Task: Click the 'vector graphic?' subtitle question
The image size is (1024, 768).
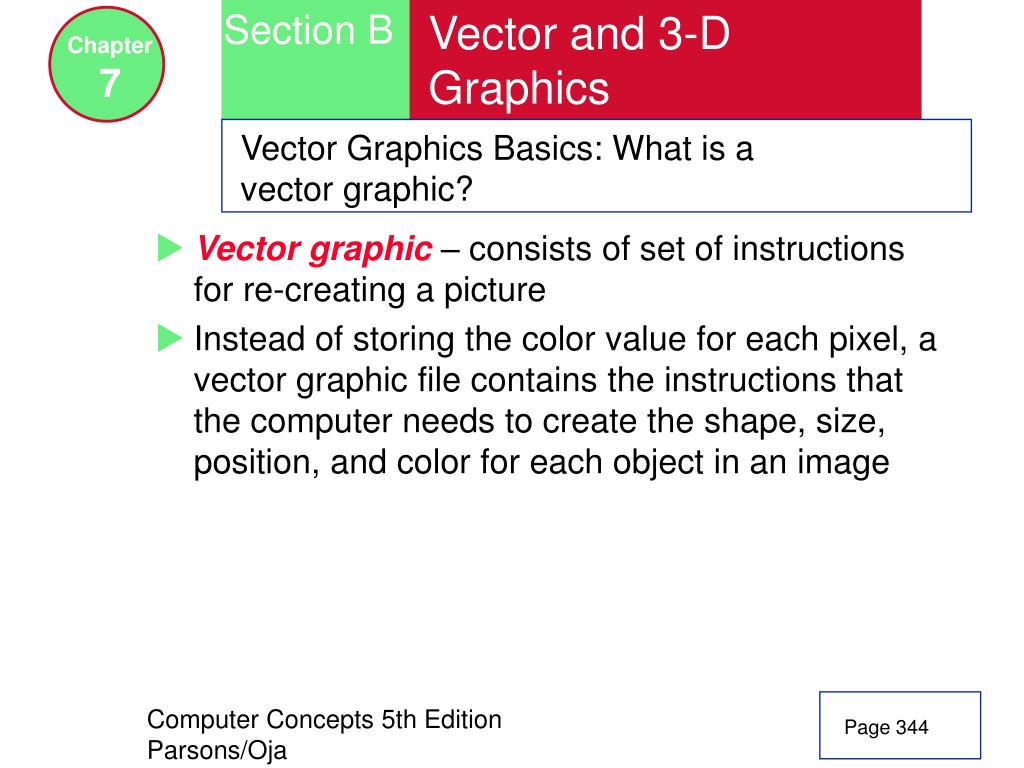Action: coord(357,190)
